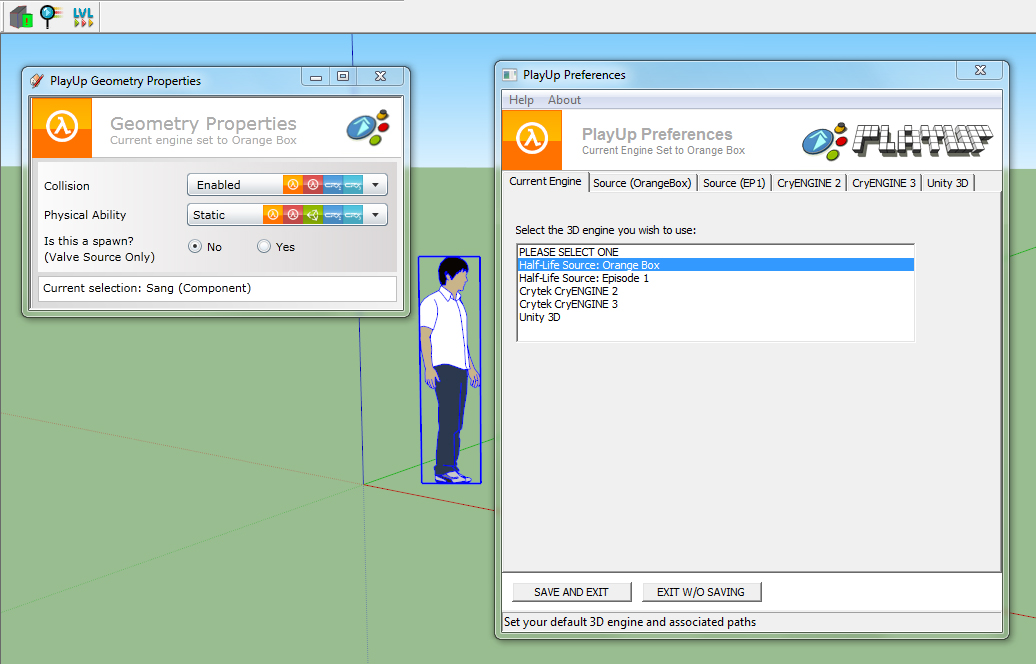
Task: Select Crytek CryENGINE 2 in engine list
Action: [716, 291]
